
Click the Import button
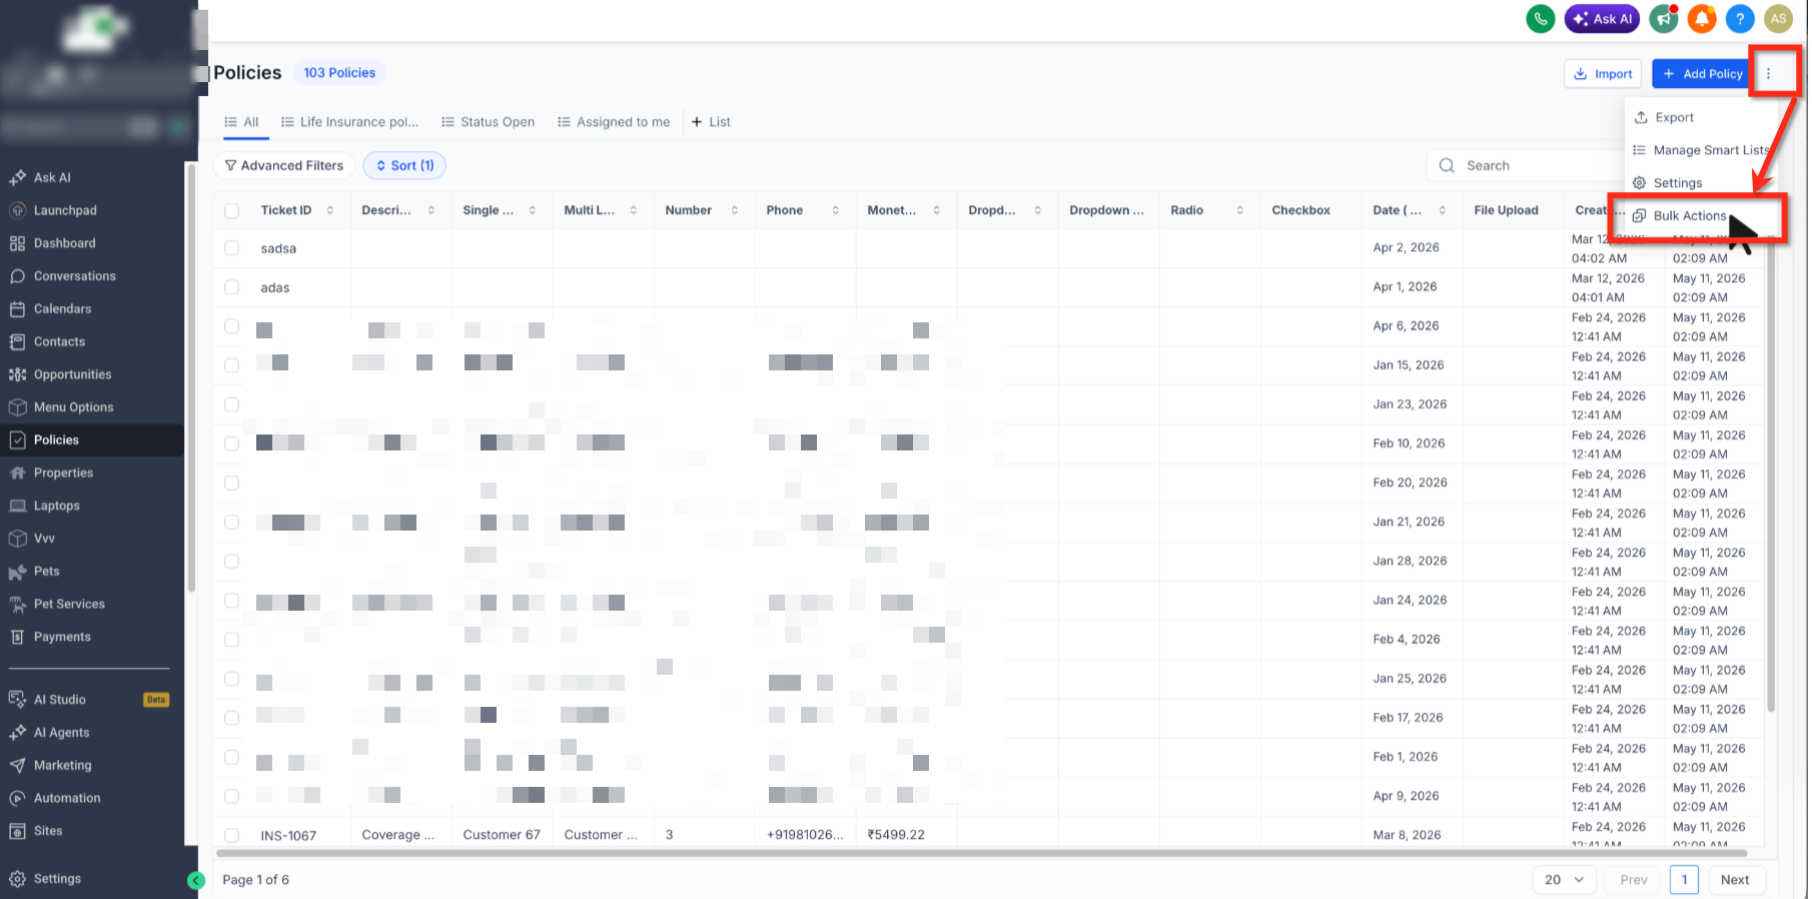(x=1603, y=73)
